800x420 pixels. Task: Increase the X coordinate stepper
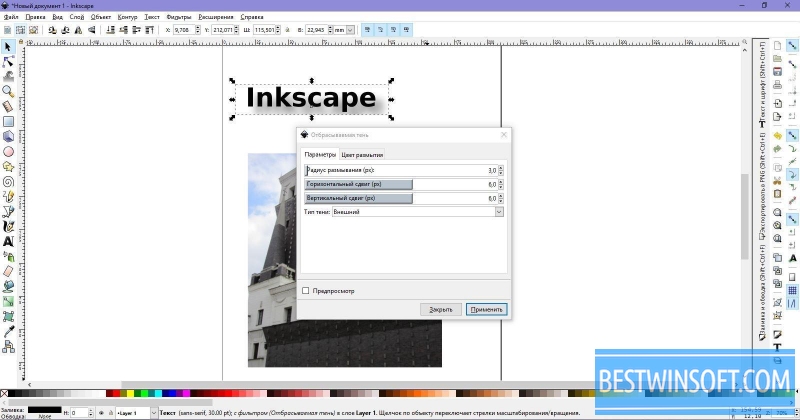(x=198, y=28)
